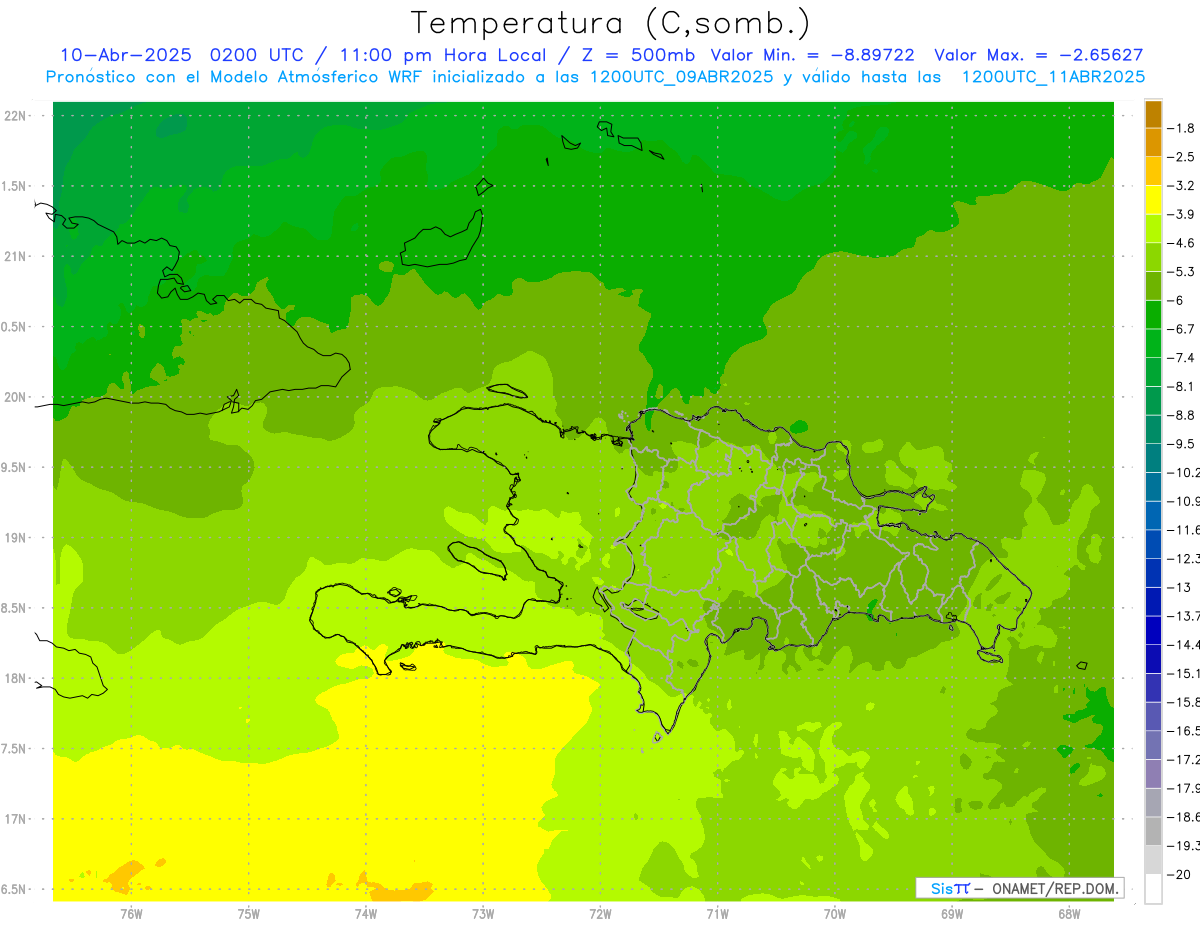Pick the dark blue swatch between -13.7 and -14.4

pyautogui.click(x=1153, y=630)
